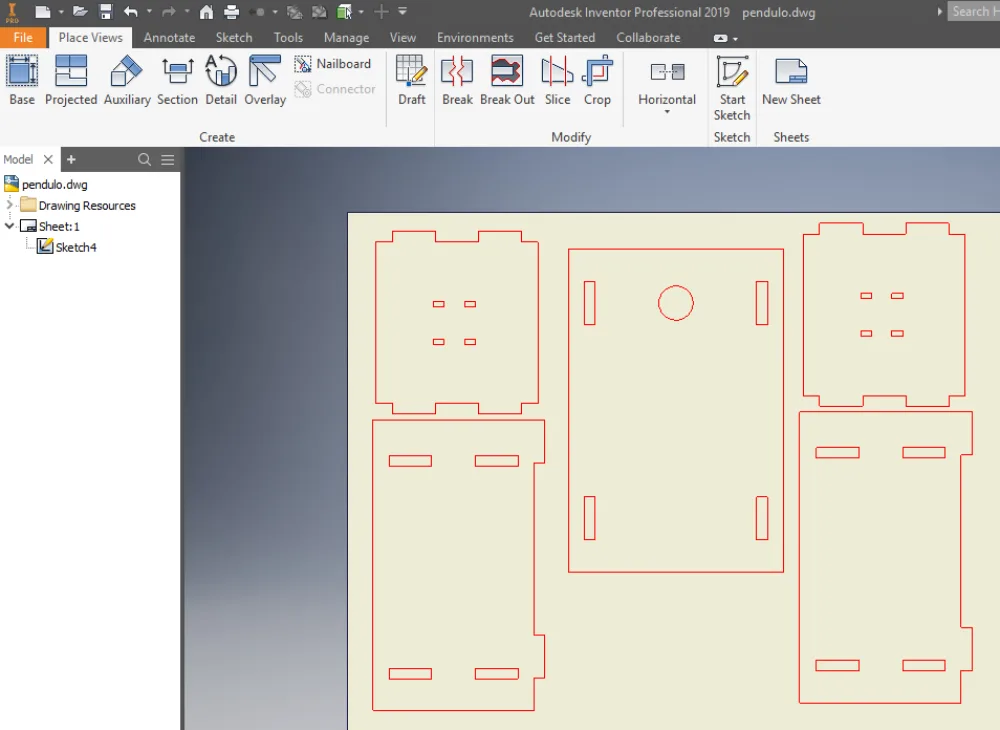Open the New file dropdown arrow
This screenshot has height=730, width=1000.
61,11
